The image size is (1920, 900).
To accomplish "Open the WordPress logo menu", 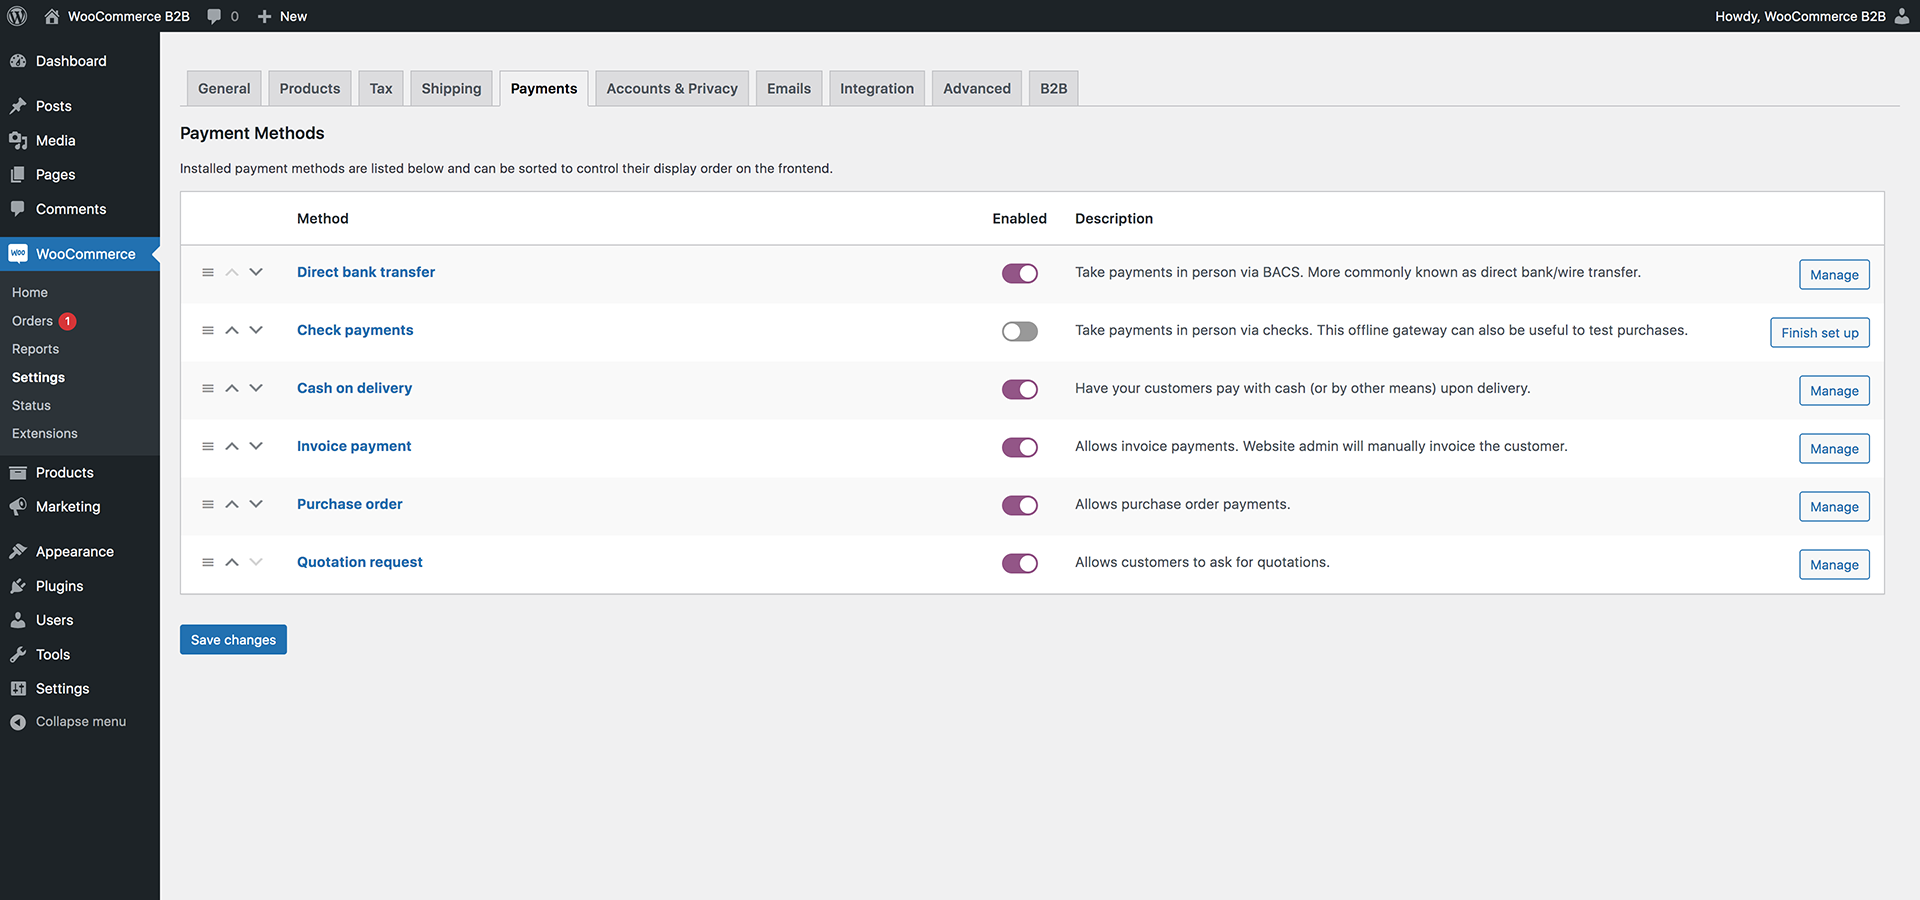I will click(17, 15).
